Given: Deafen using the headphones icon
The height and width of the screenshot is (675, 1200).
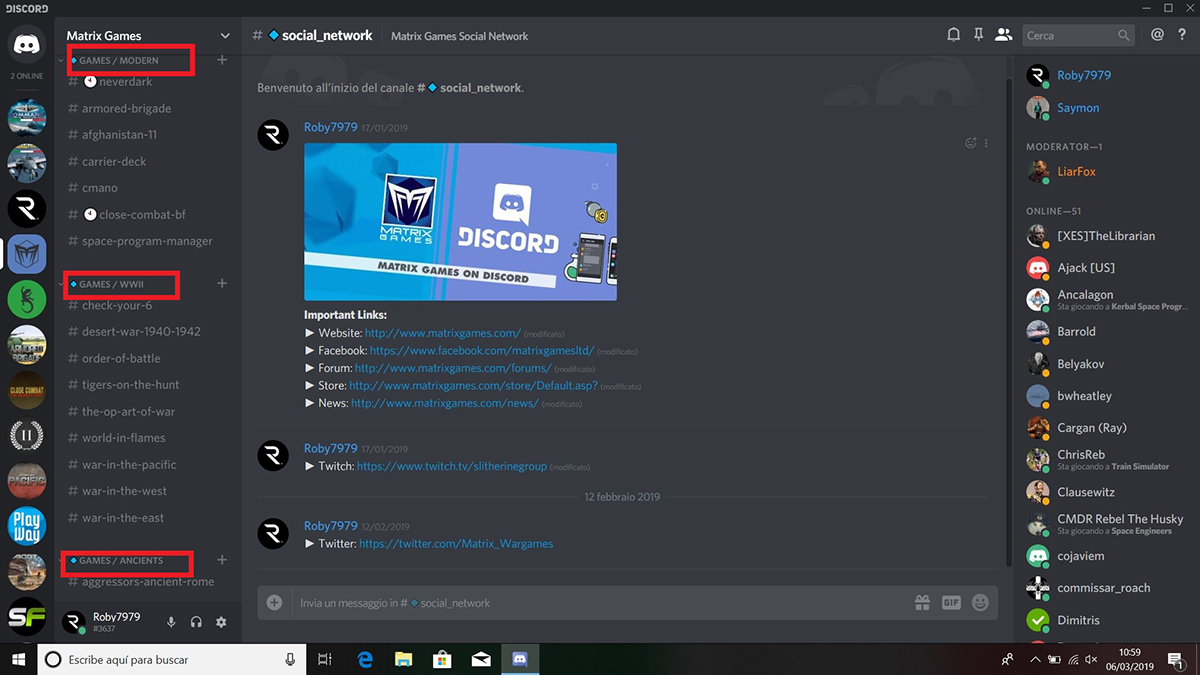Looking at the screenshot, I should click(x=196, y=622).
